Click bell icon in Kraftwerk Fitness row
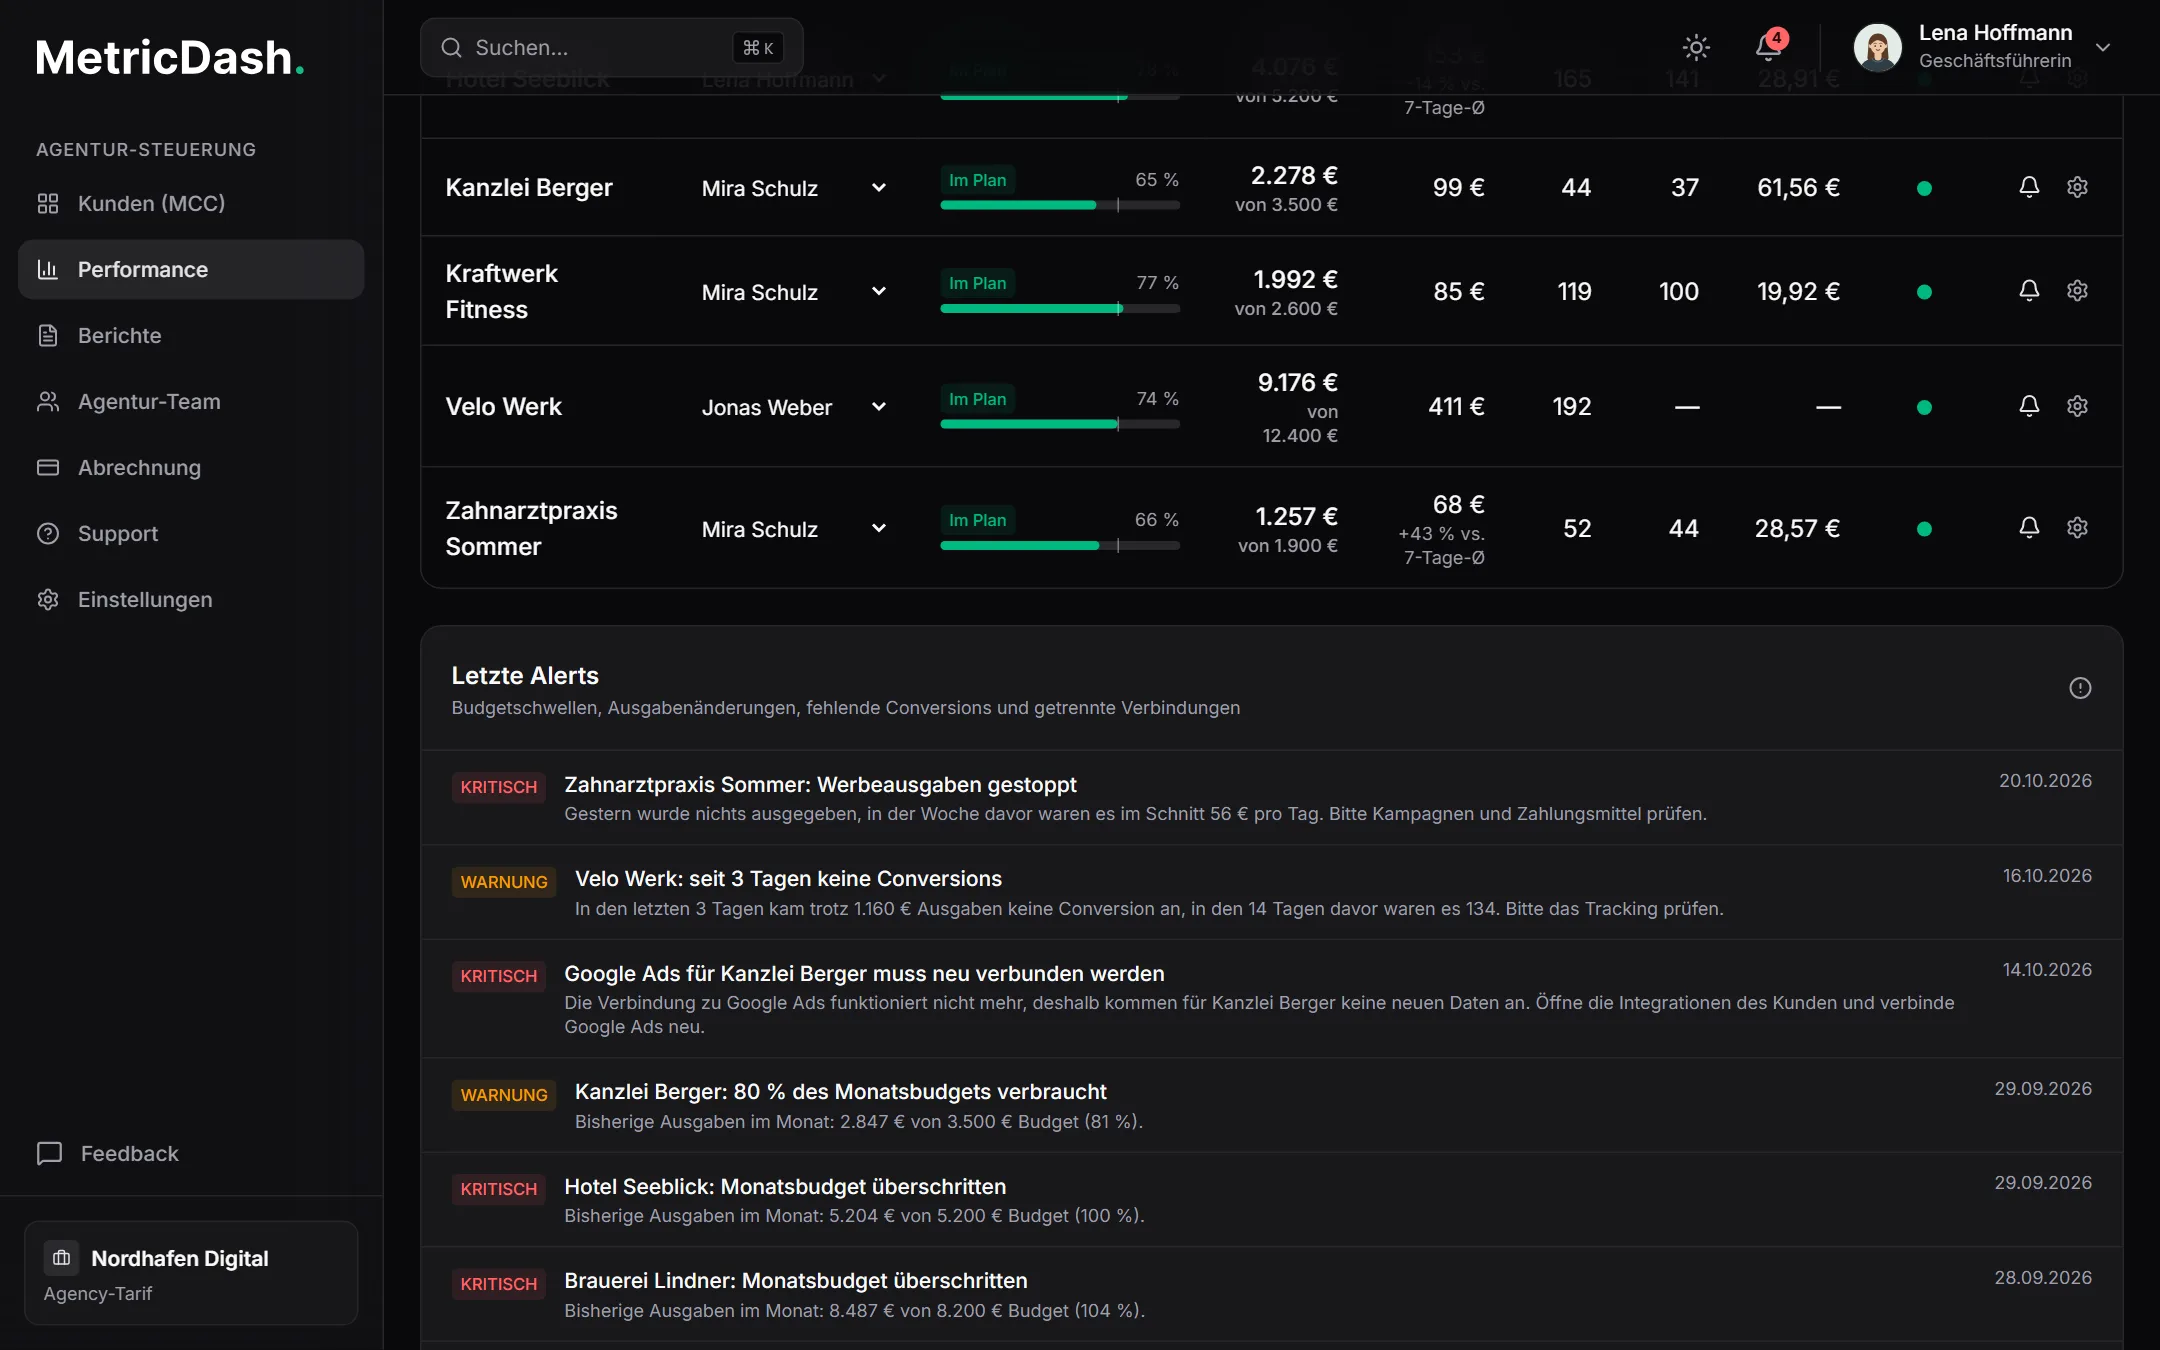The height and width of the screenshot is (1350, 2160). point(2029,291)
